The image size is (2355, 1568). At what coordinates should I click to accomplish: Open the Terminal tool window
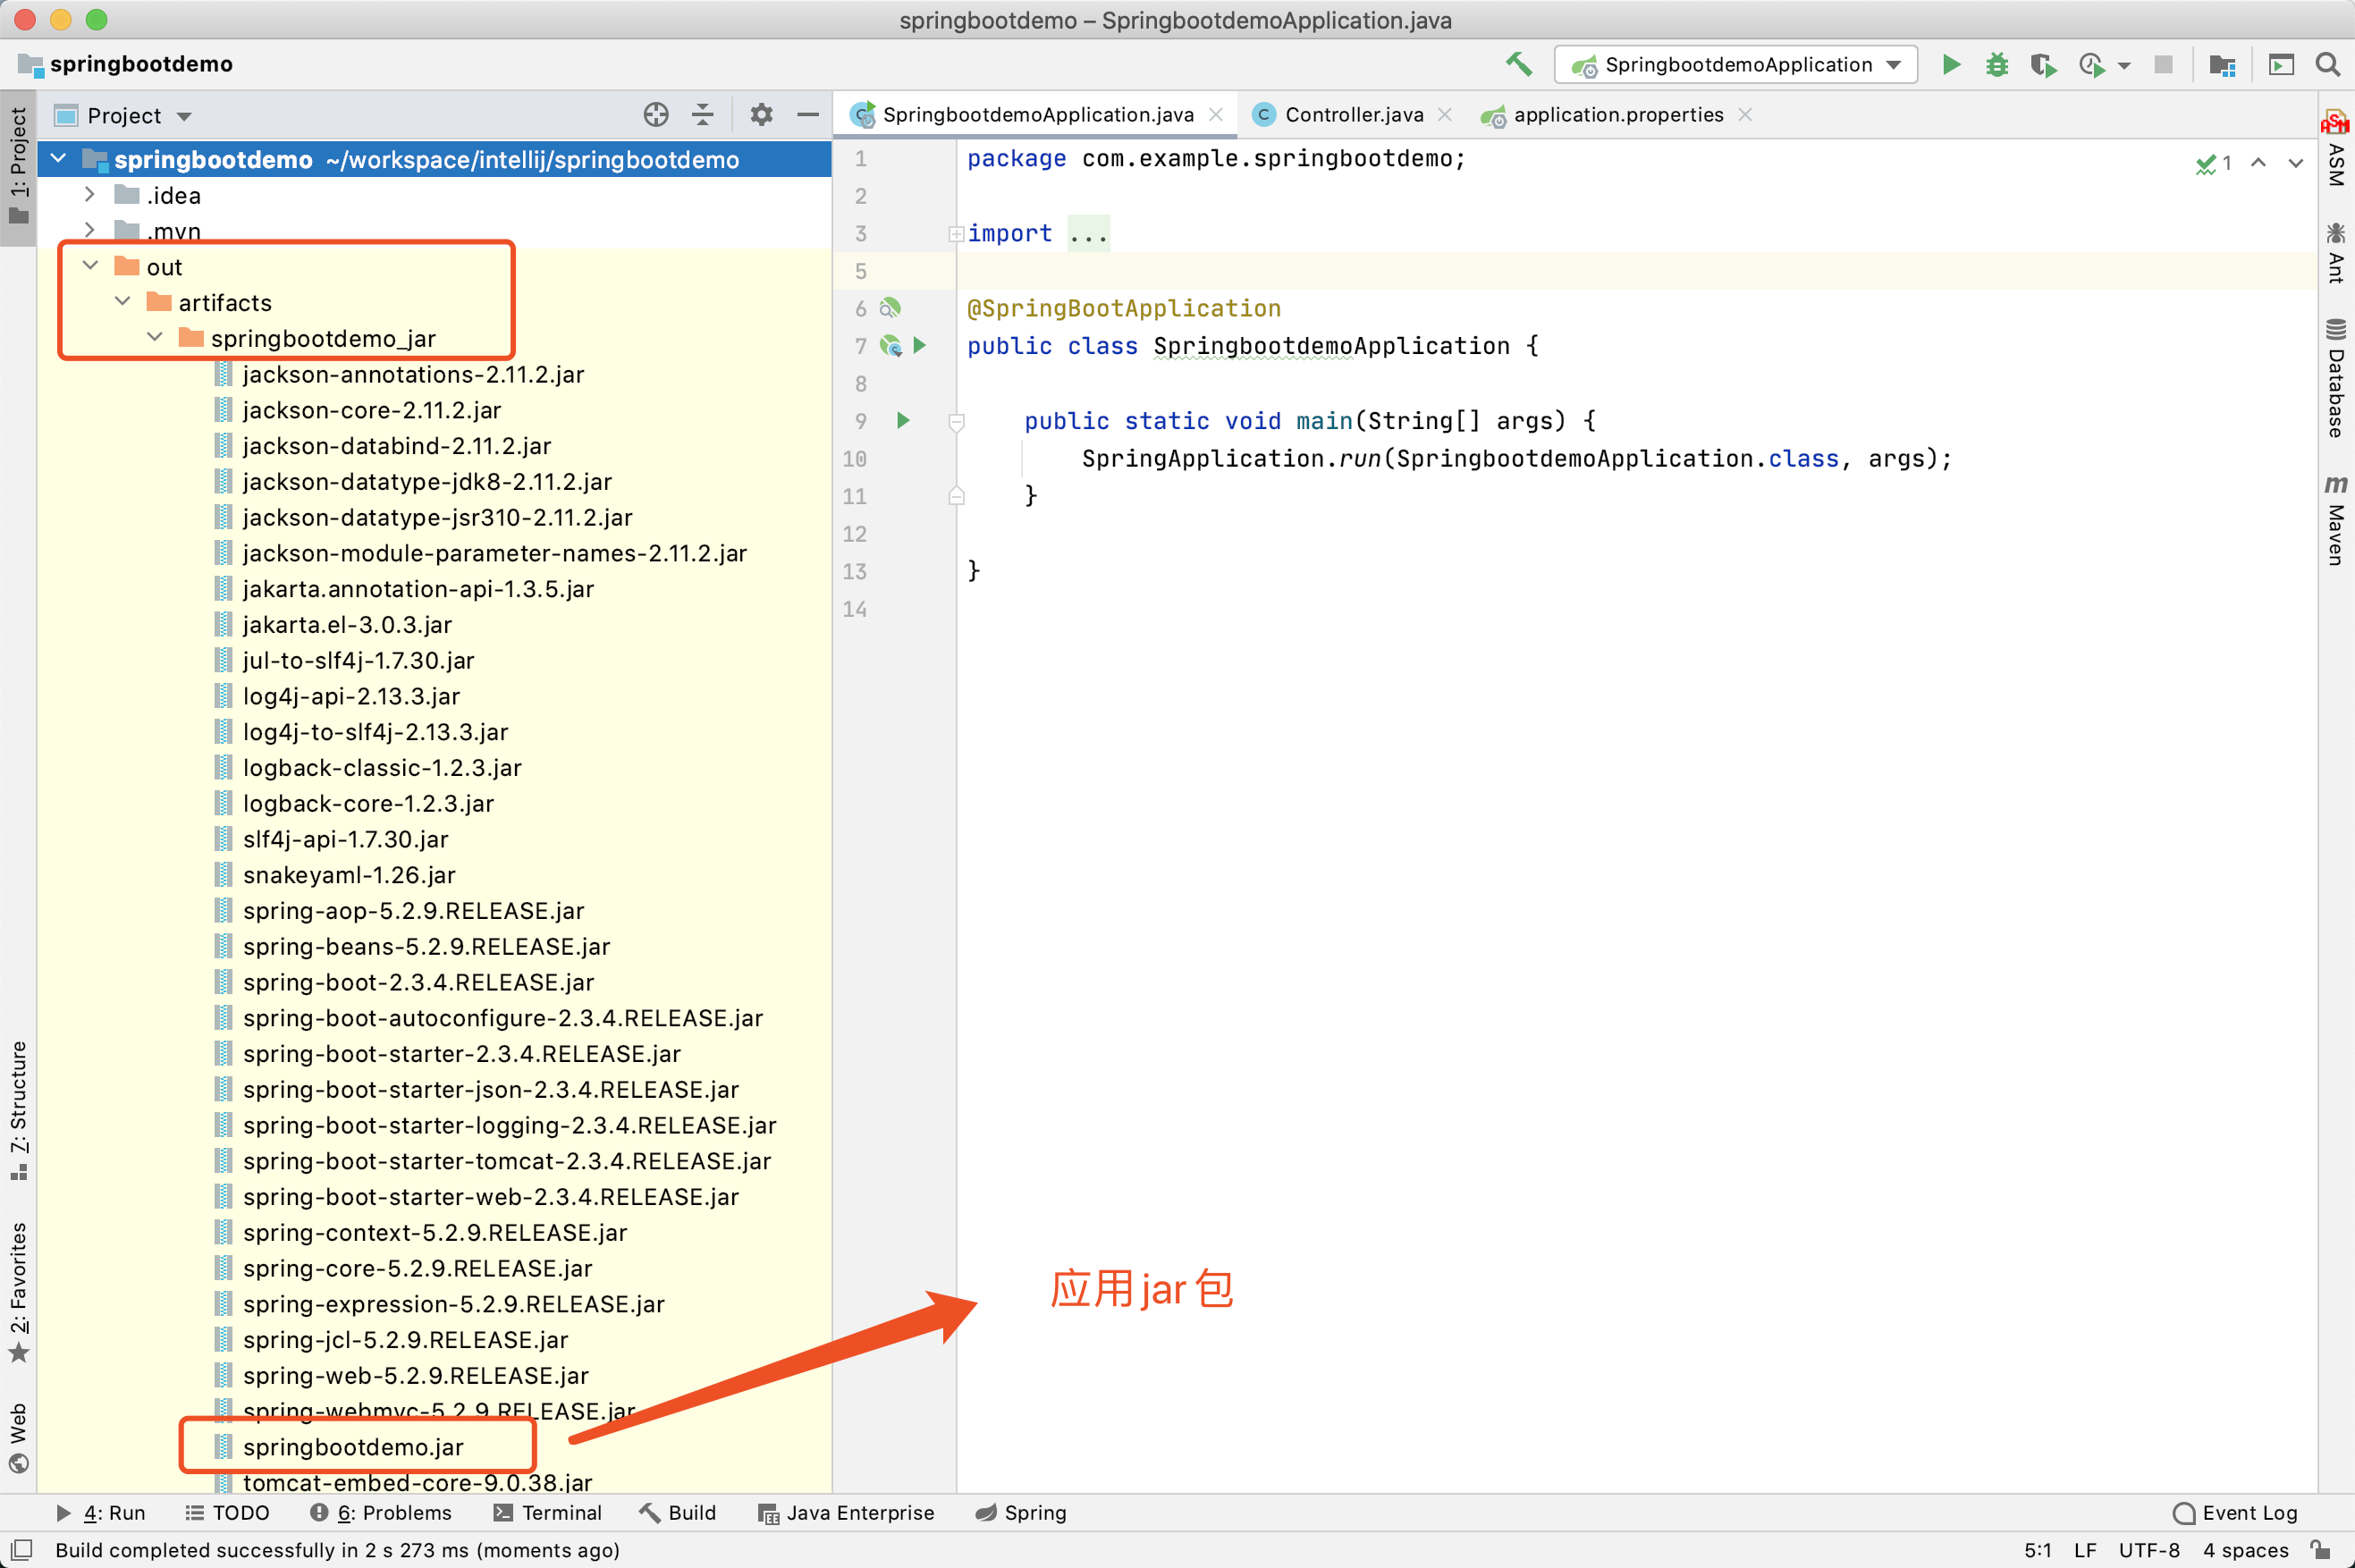click(548, 1512)
